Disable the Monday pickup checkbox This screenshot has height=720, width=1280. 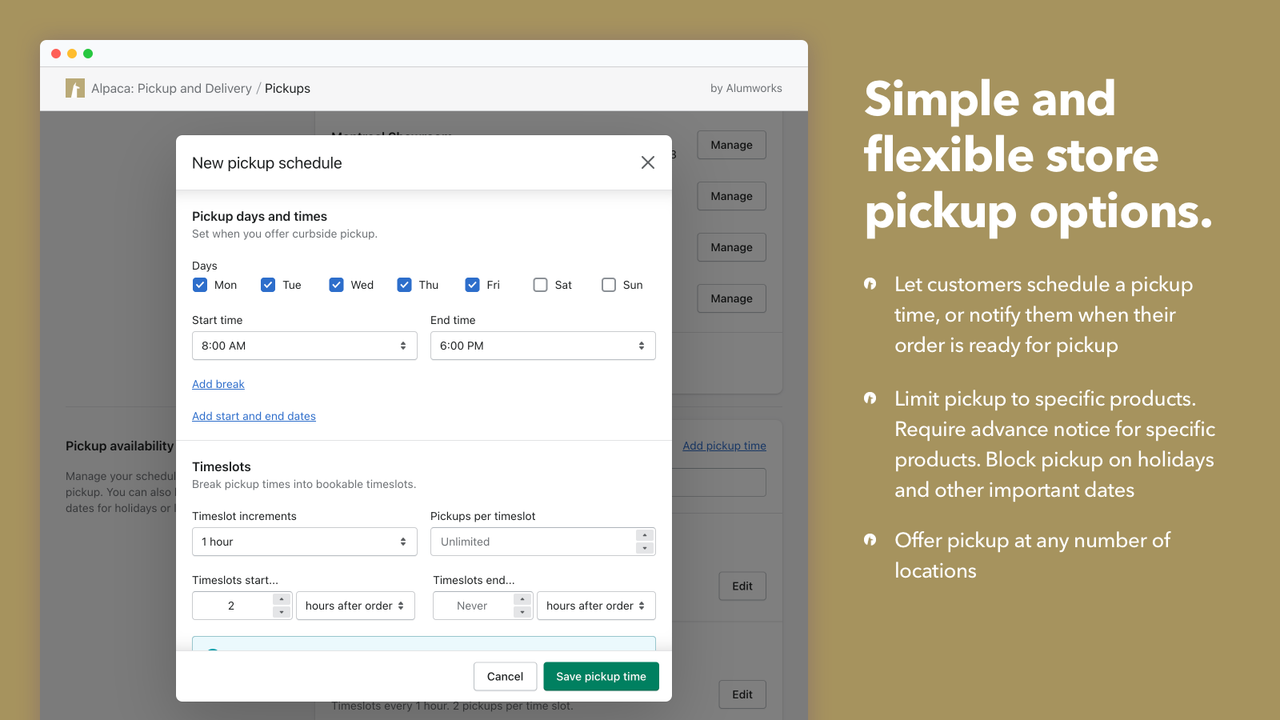tap(200, 284)
